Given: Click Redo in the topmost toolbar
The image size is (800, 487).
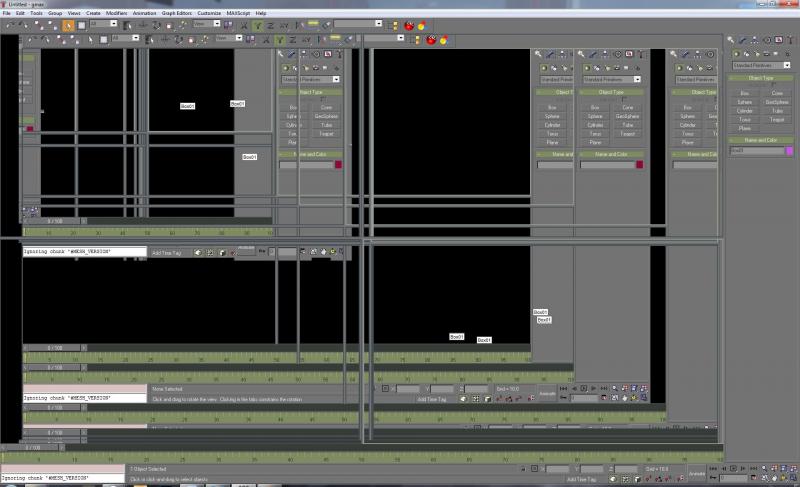Looking at the screenshot, I should [23, 25].
